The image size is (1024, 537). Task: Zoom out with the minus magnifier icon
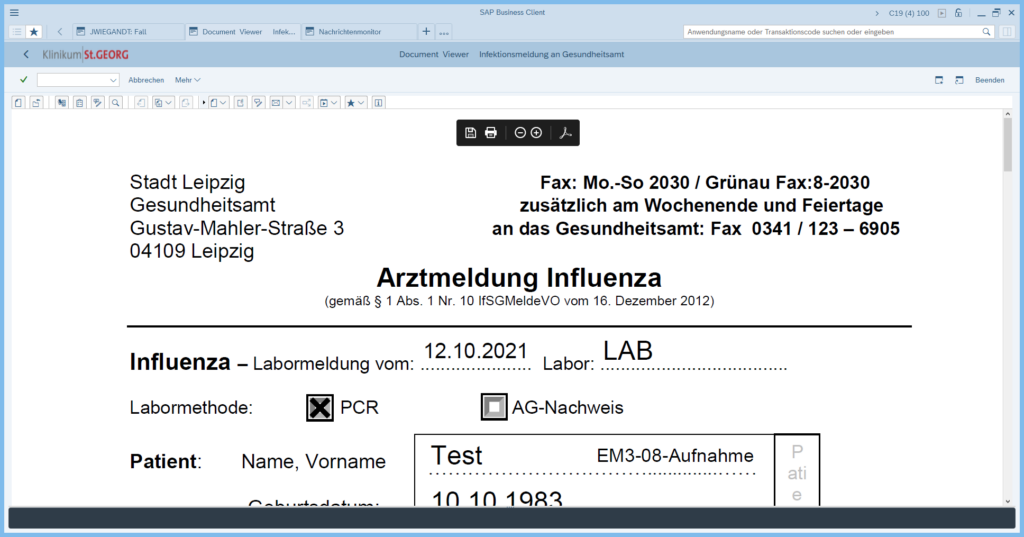520,133
